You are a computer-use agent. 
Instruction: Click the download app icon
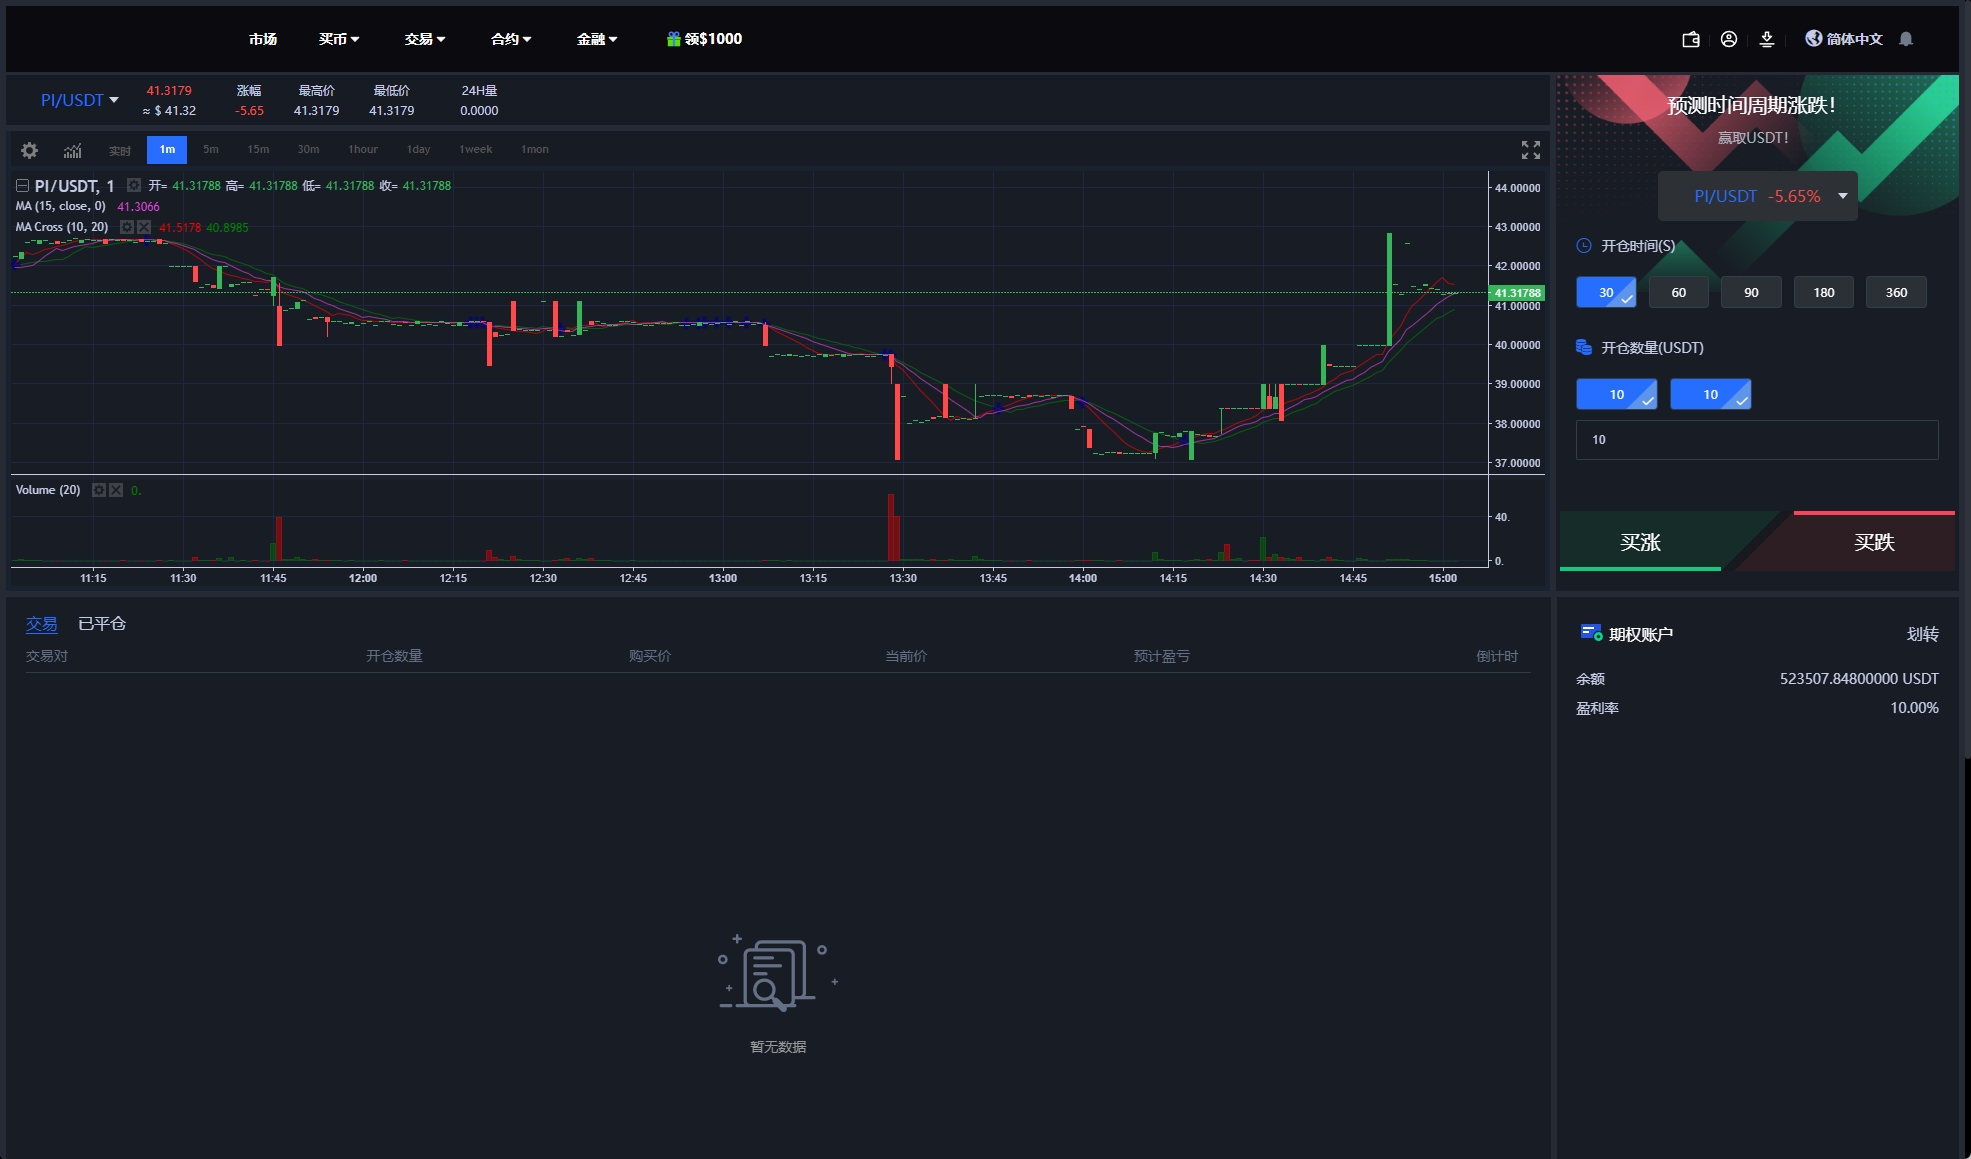point(1767,39)
